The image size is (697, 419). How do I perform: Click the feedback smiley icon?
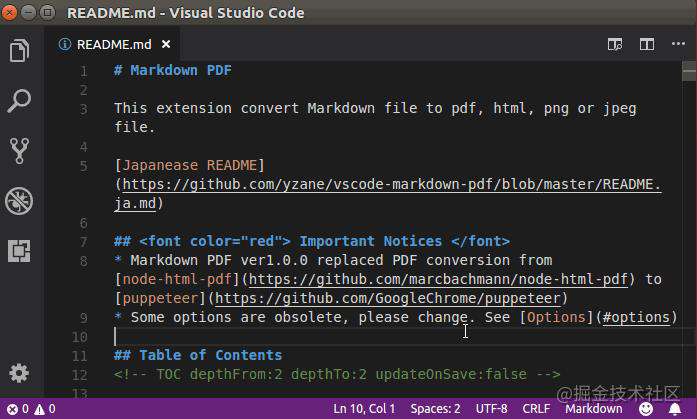point(646,409)
